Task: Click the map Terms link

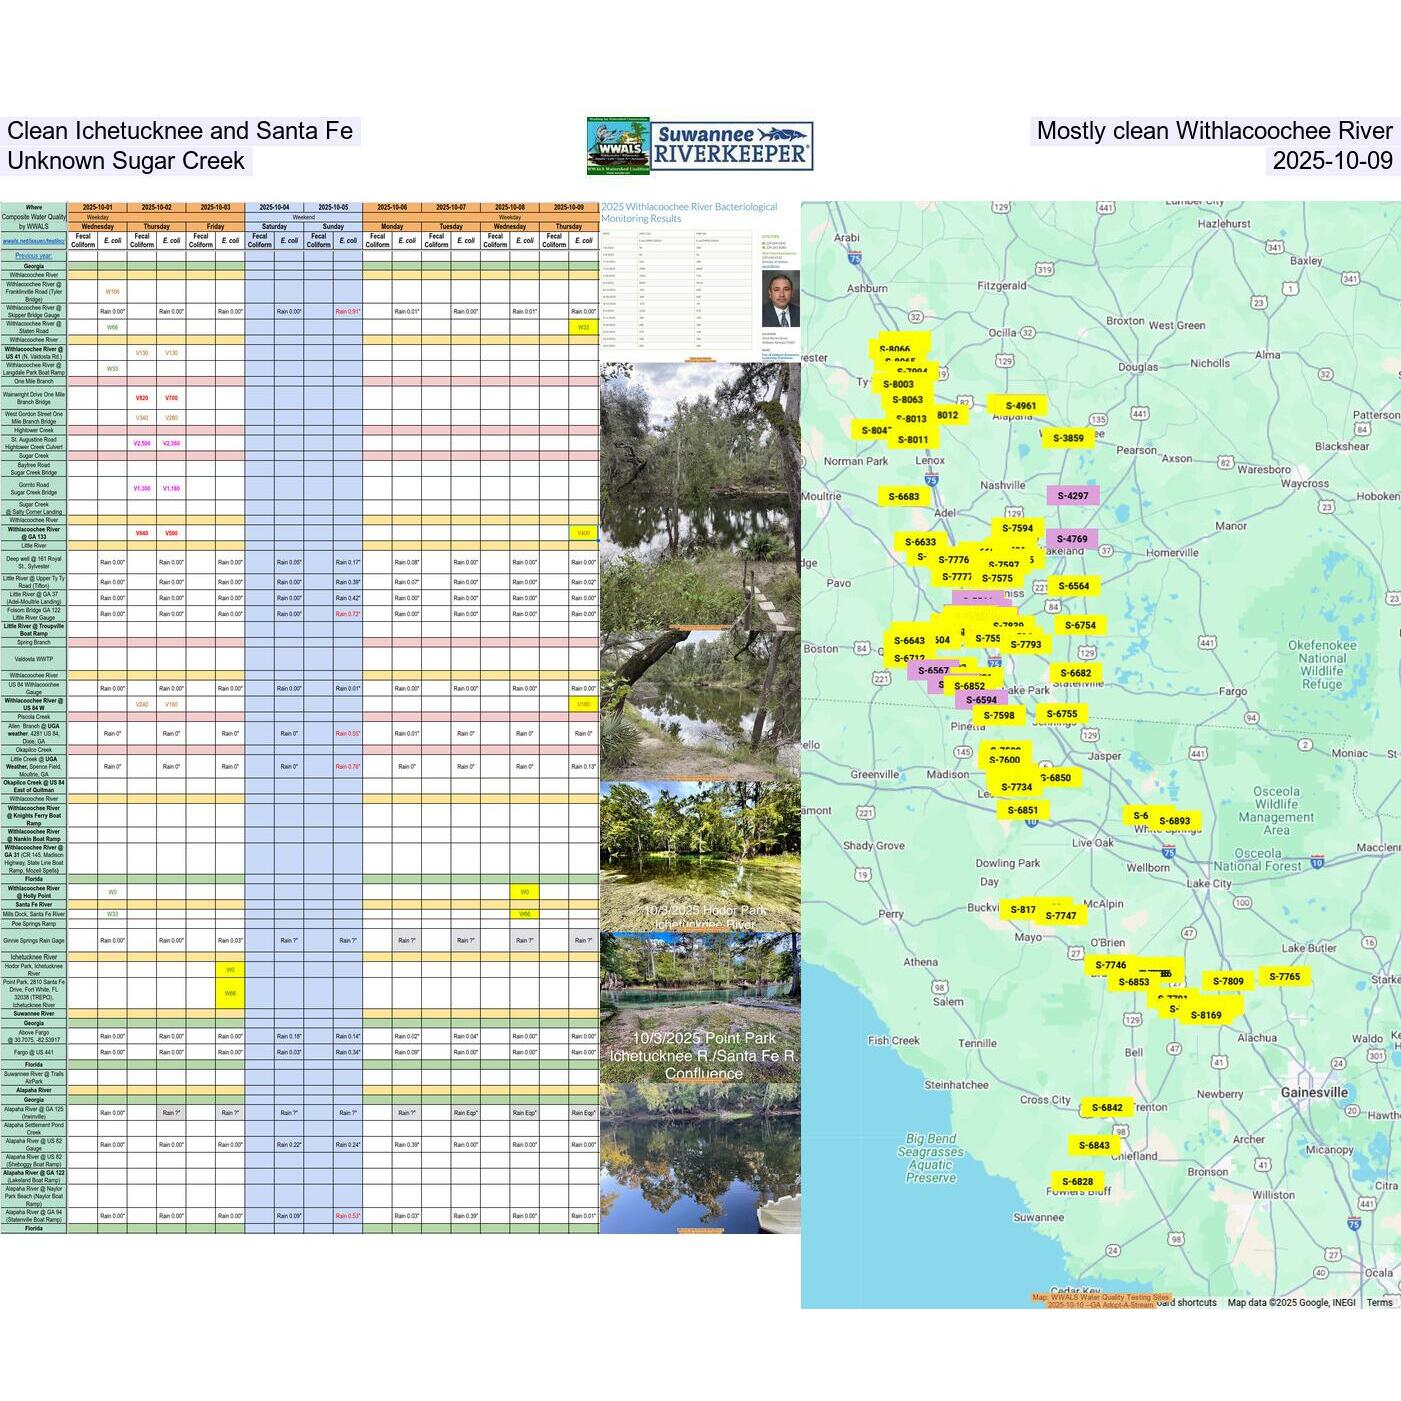Action: click(x=1379, y=1302)
